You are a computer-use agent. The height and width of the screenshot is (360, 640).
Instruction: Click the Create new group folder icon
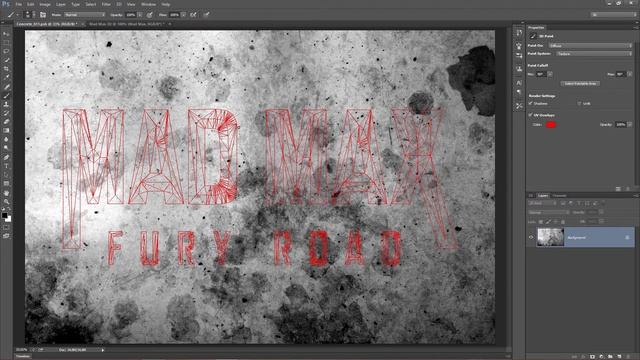(610, 356)
